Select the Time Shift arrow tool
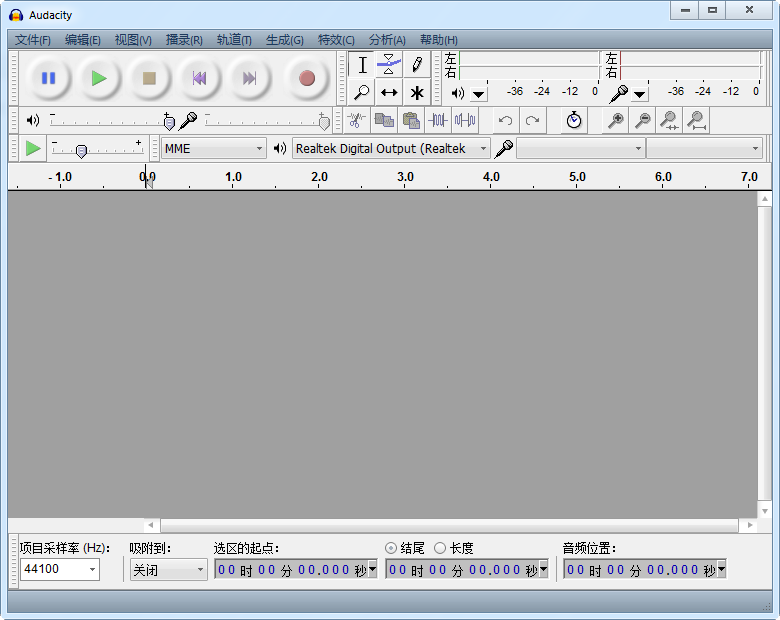The image size is (780, 620). pos(389,93)
